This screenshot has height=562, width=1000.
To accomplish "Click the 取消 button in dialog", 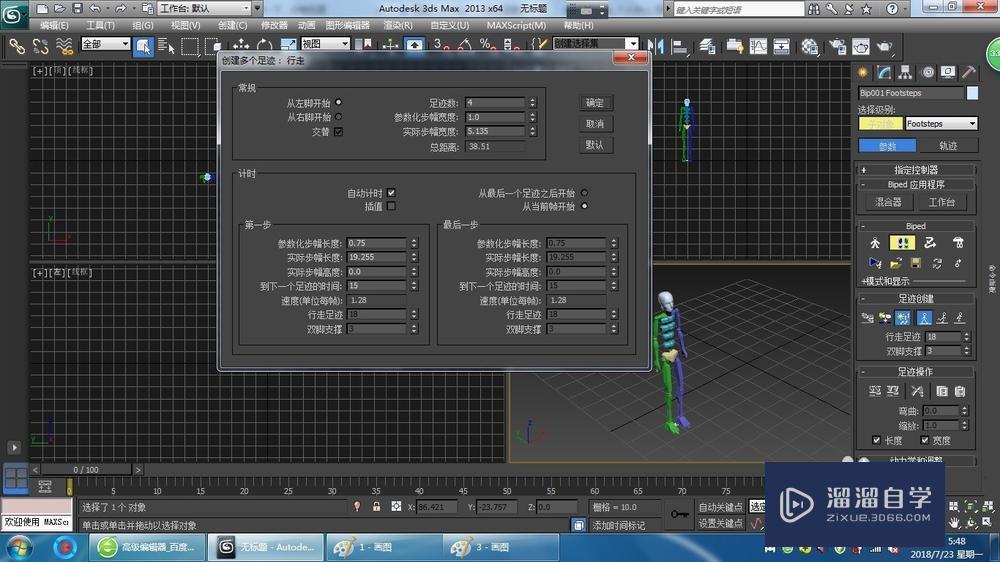I will (x=596, y=124).
